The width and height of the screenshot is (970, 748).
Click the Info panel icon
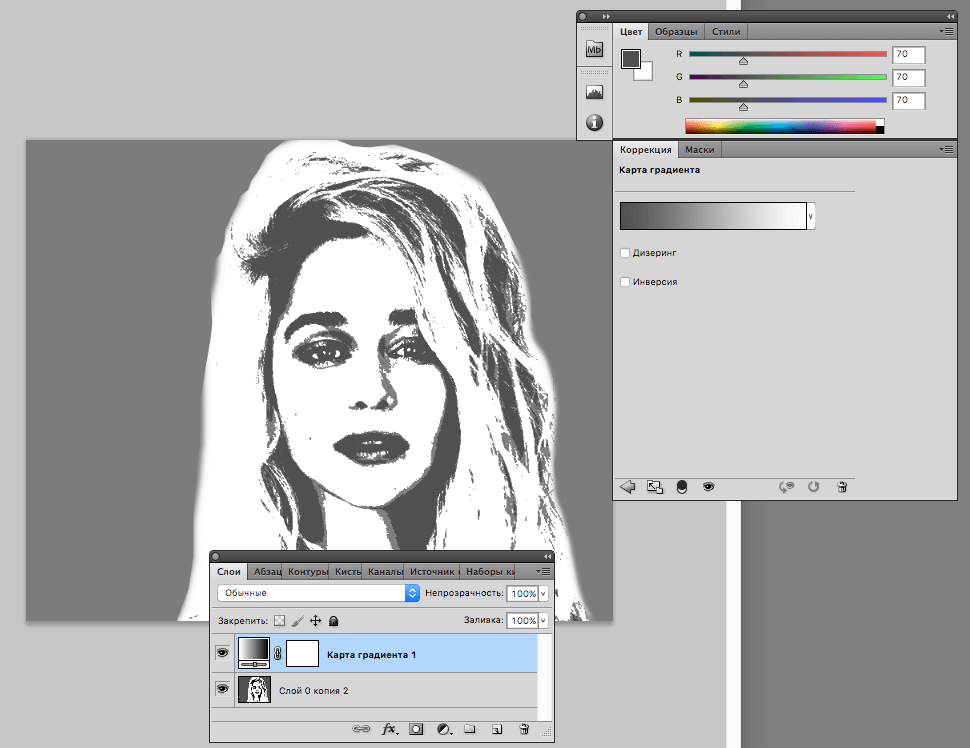(594, 122)
